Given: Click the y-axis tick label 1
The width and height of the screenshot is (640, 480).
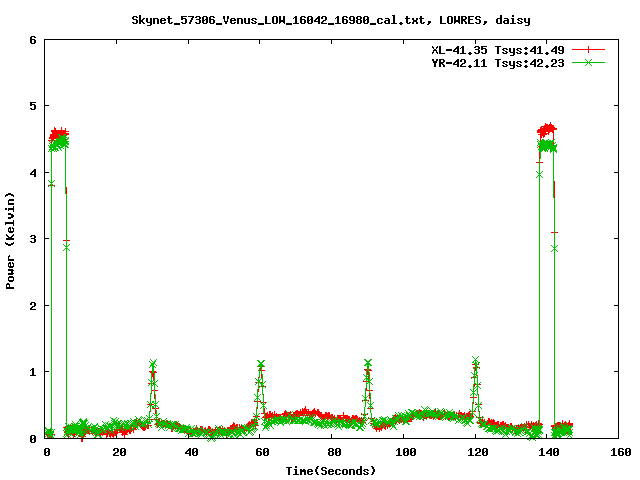Looking at the screenshot, I should point(33,372).
